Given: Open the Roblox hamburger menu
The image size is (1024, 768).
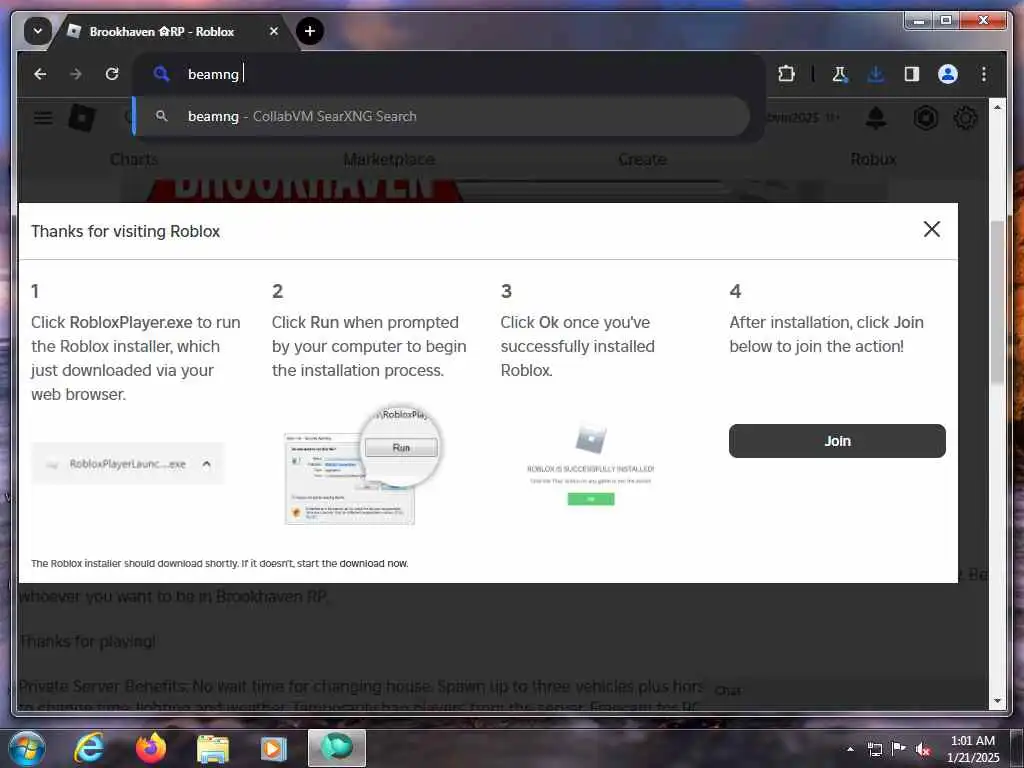Looking at the screenshot, I should tap(43, 118).
